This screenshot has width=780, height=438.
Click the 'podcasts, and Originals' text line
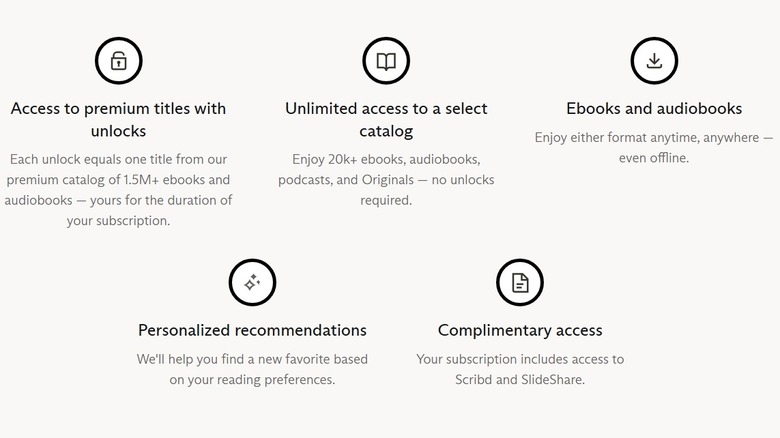tap(386, 179)
